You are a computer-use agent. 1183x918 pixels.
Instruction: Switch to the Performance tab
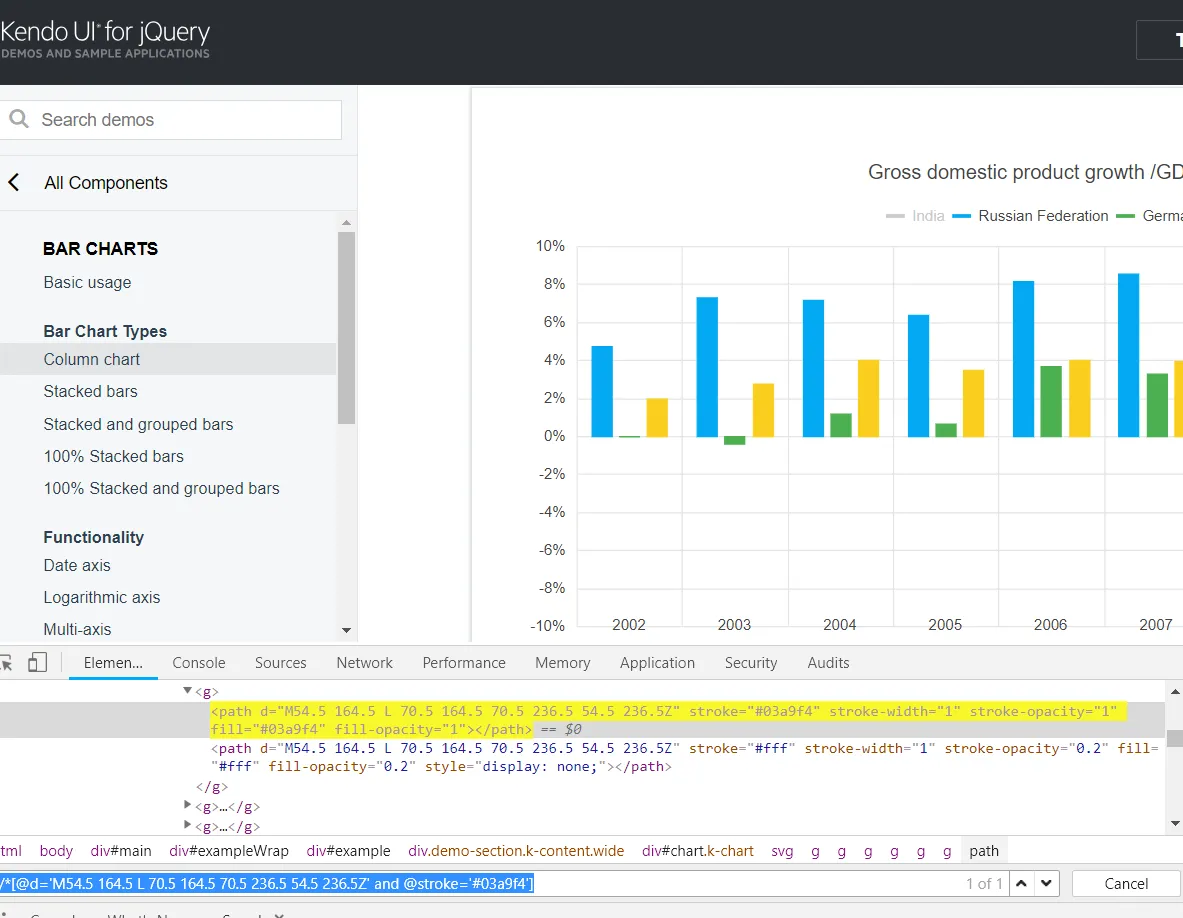click(x=464, y=663)
